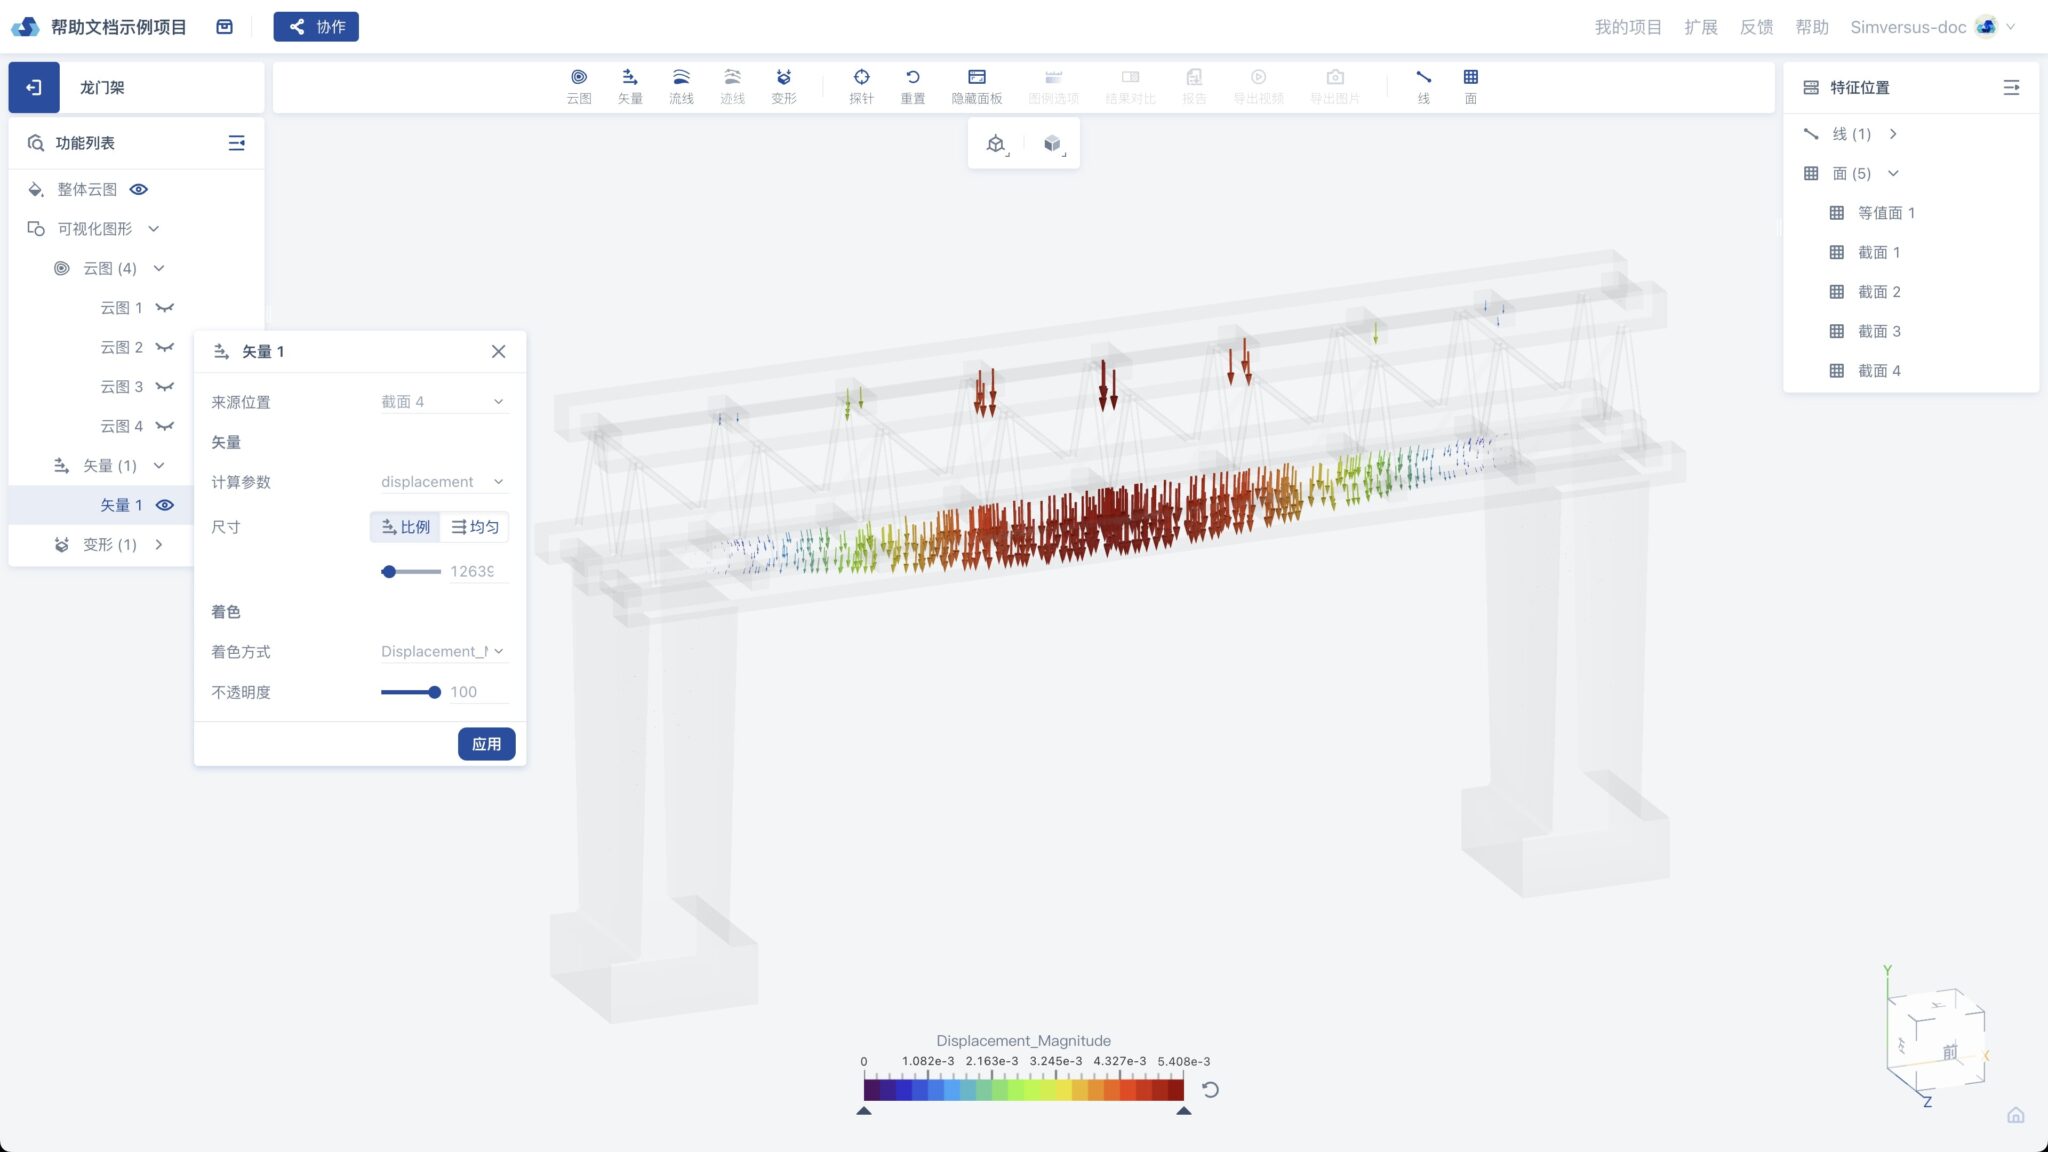Select the 流线 streamline tool

coord(681,78)
